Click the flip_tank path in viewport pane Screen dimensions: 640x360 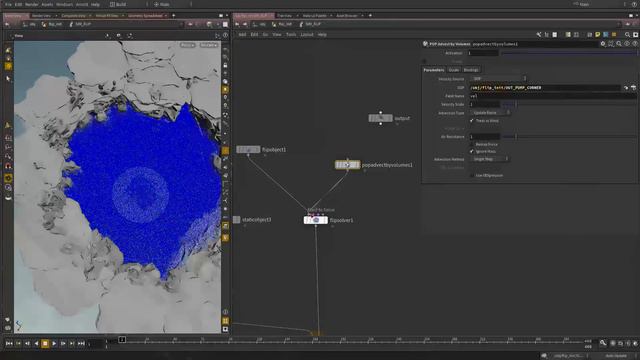[53, 24]
